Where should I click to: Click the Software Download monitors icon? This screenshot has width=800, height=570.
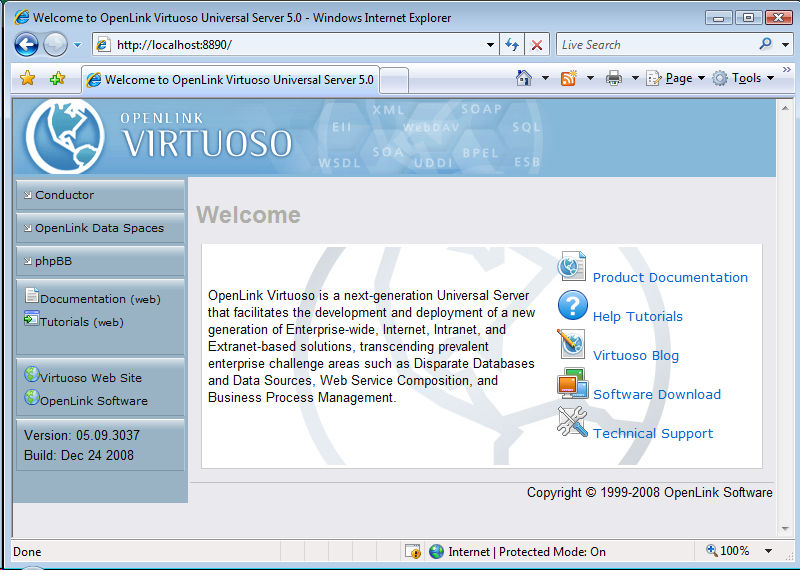click(x=572, y=383)
